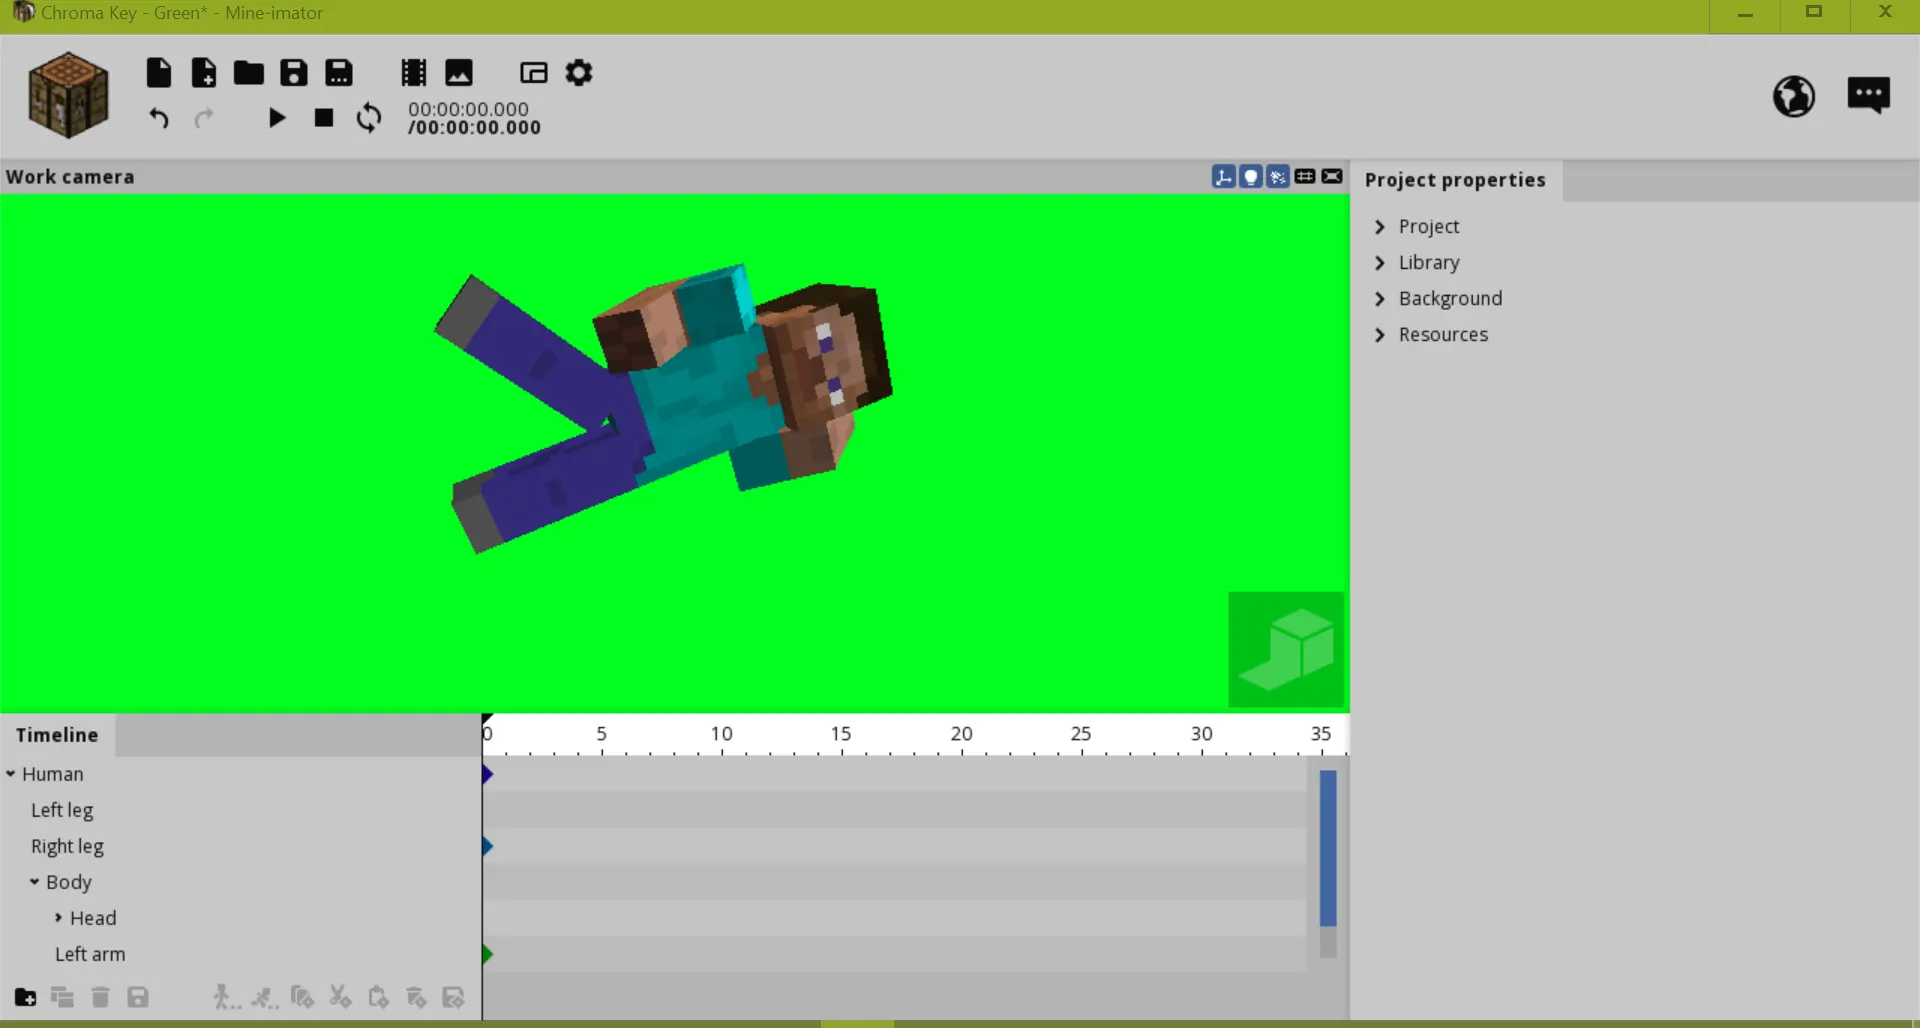Click the Work camera view label
This screenshot has width=1920, height=1028.
[70, 177]
